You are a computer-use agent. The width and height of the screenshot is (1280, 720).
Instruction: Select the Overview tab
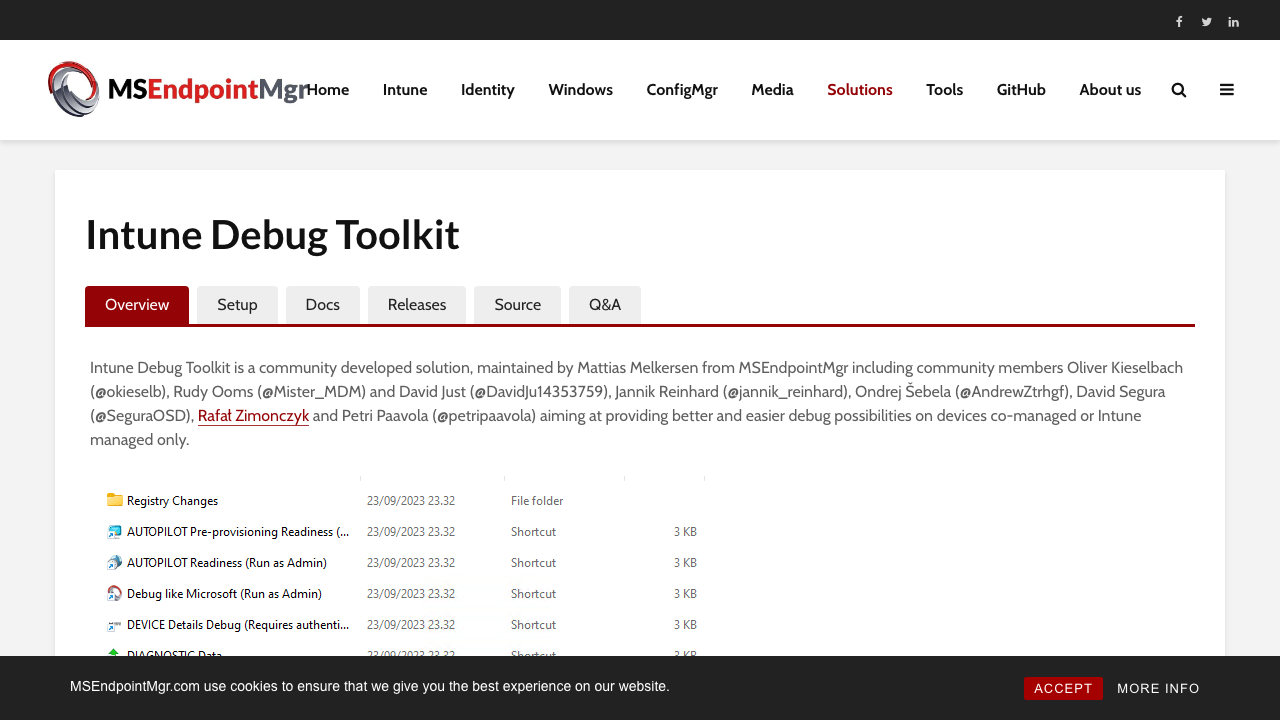(137, 305)
